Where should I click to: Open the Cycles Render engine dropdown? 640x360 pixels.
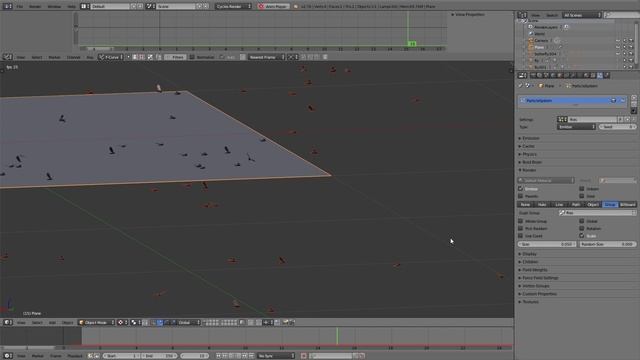(x=233, y=7)
